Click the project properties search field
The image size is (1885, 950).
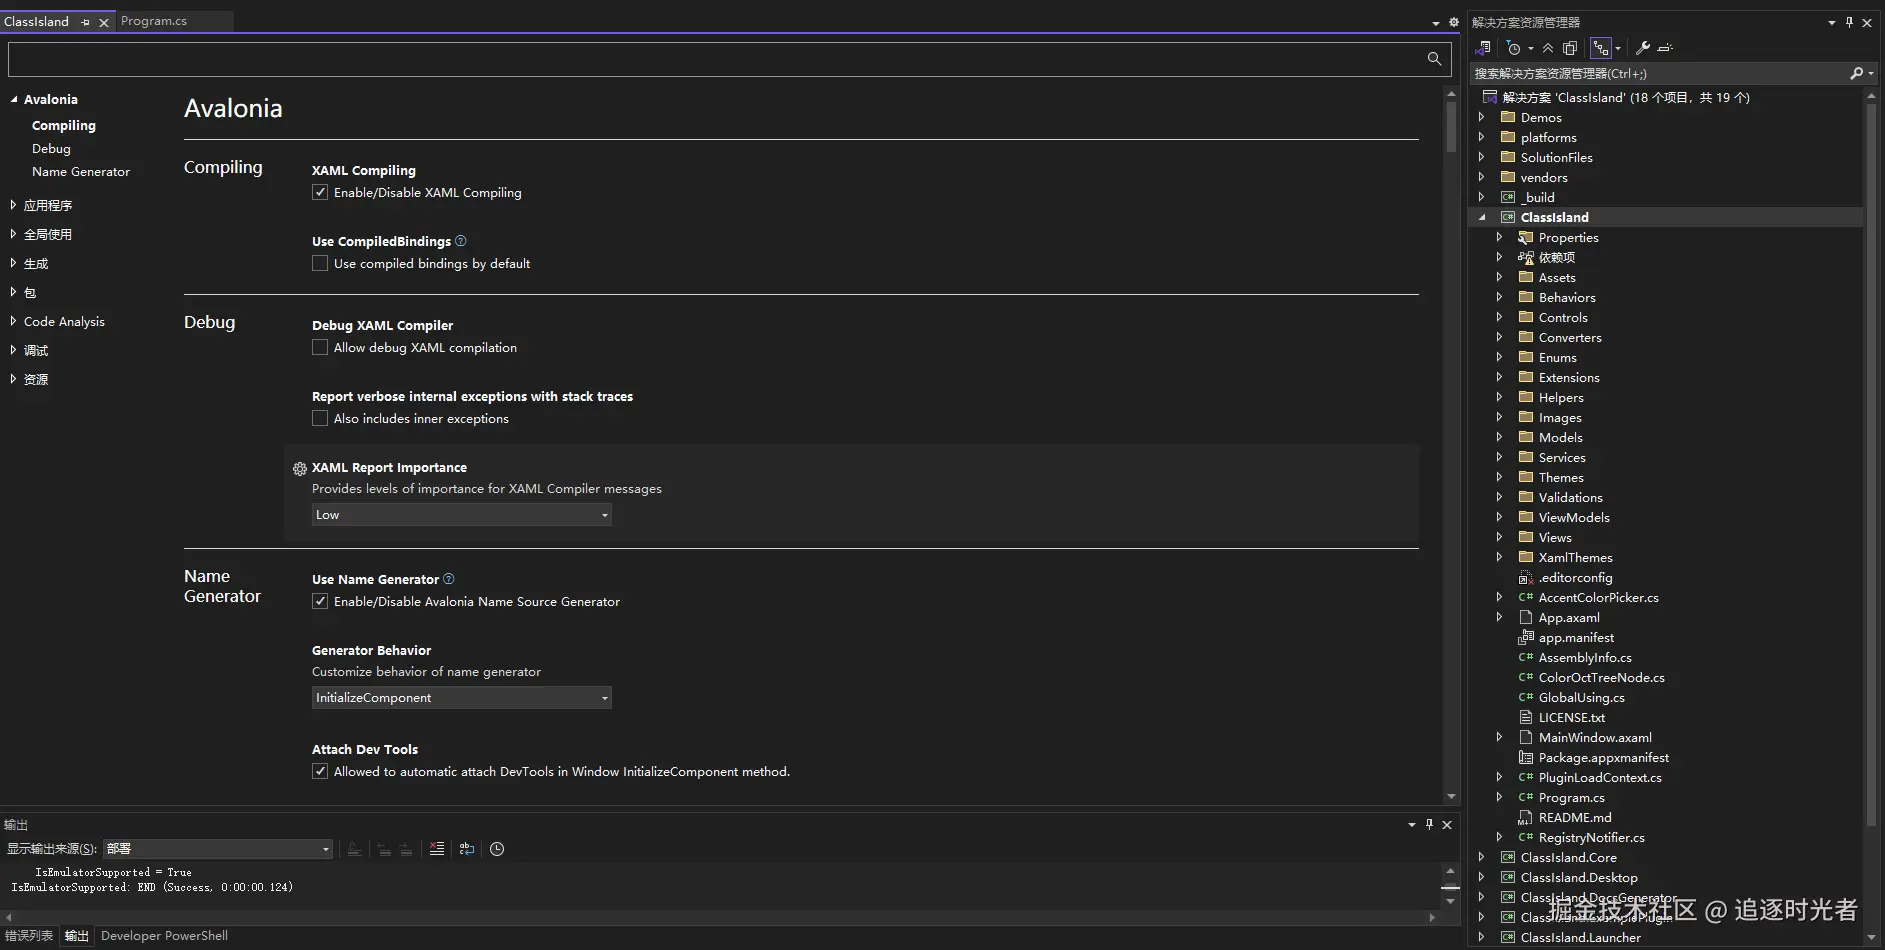click(715, 59)
